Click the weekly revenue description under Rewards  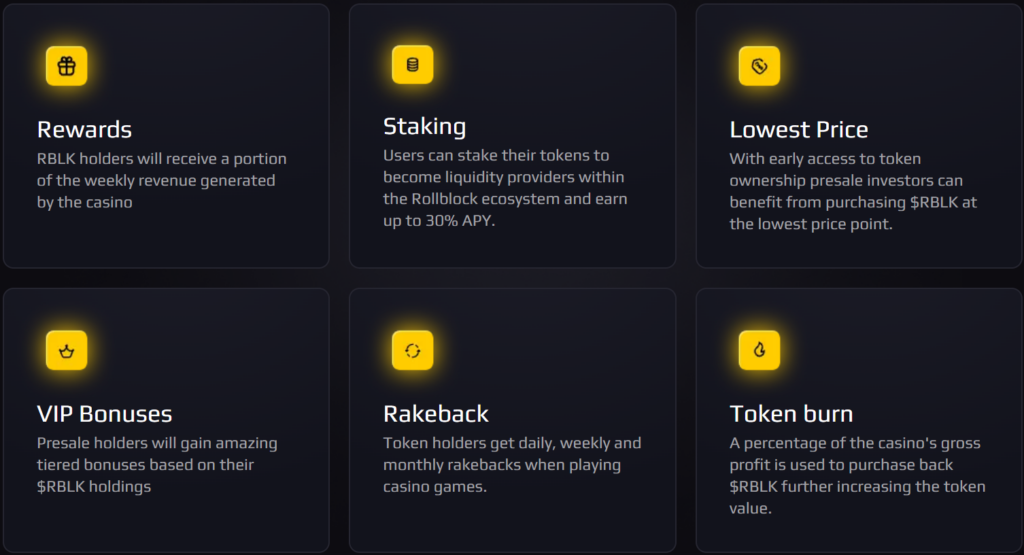click(161, 181)
